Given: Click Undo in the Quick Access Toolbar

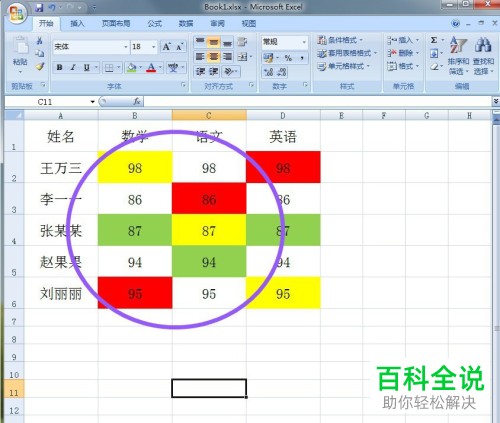Looking at the screenshot, I should [x=52, y=7].
